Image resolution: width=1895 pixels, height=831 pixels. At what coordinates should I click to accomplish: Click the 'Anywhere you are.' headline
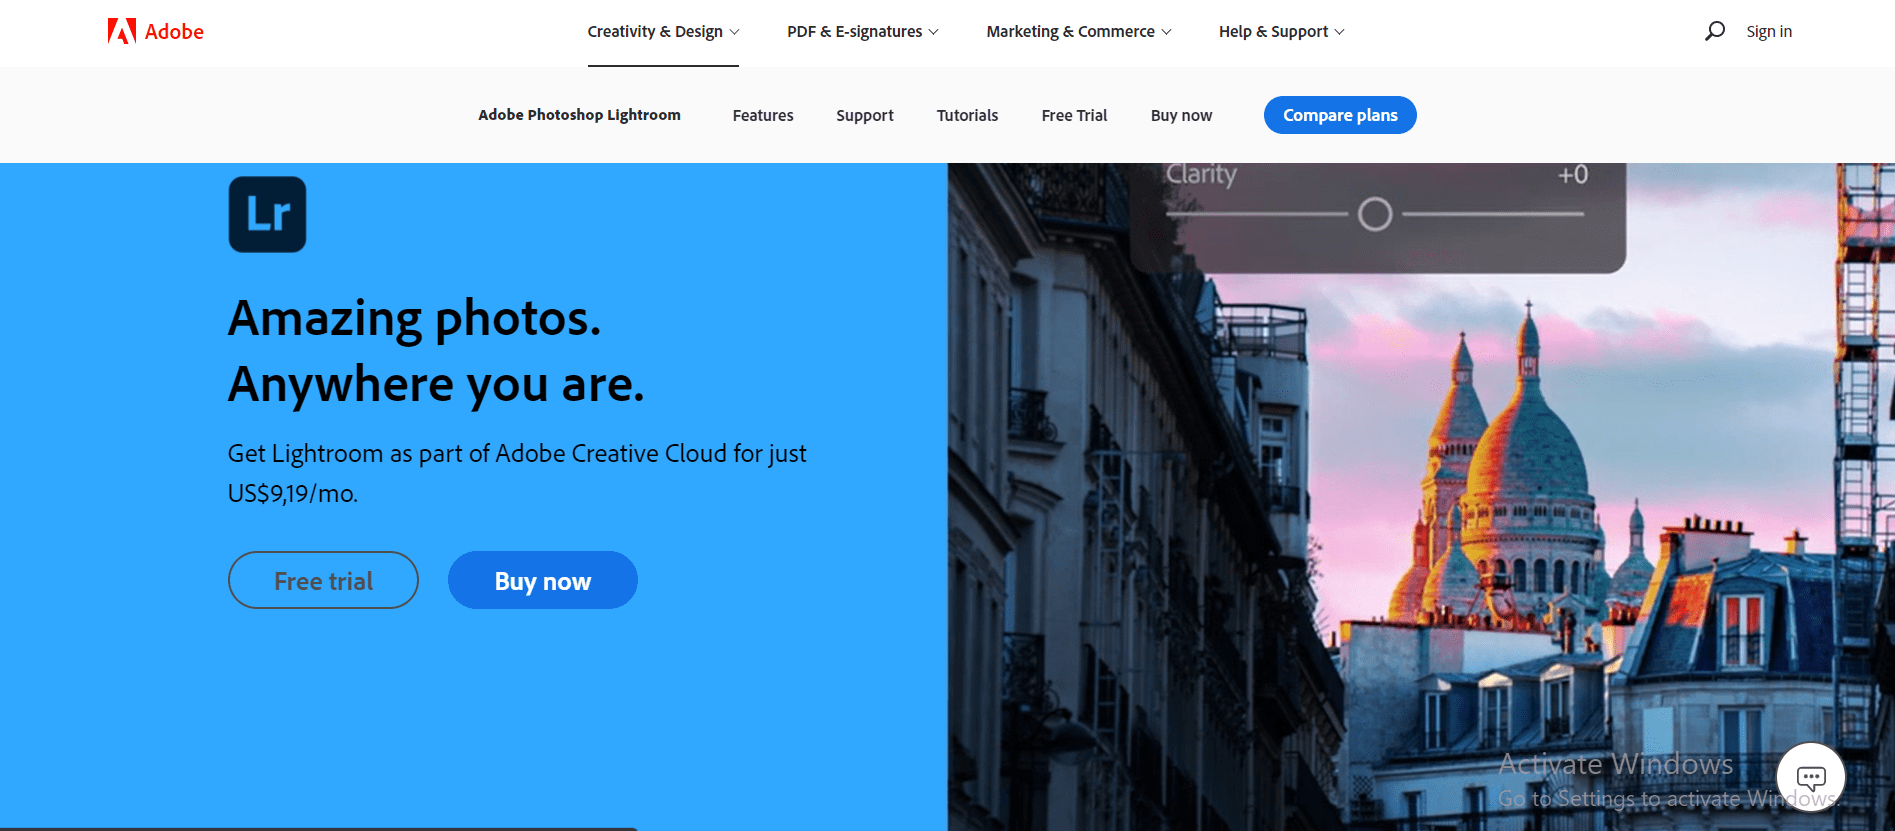point(436,384)
